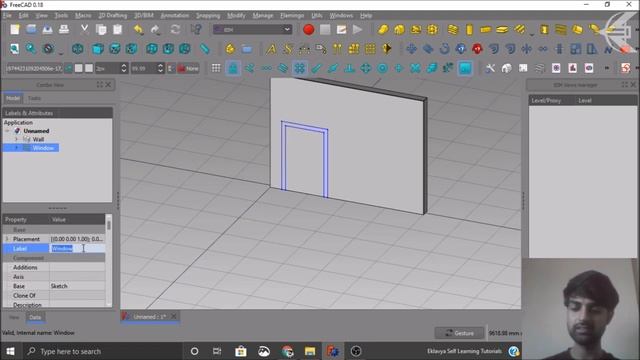The height and width of the screenshot is (360, 640).
Task: Refresh the document
Action: tap(175, 29)
